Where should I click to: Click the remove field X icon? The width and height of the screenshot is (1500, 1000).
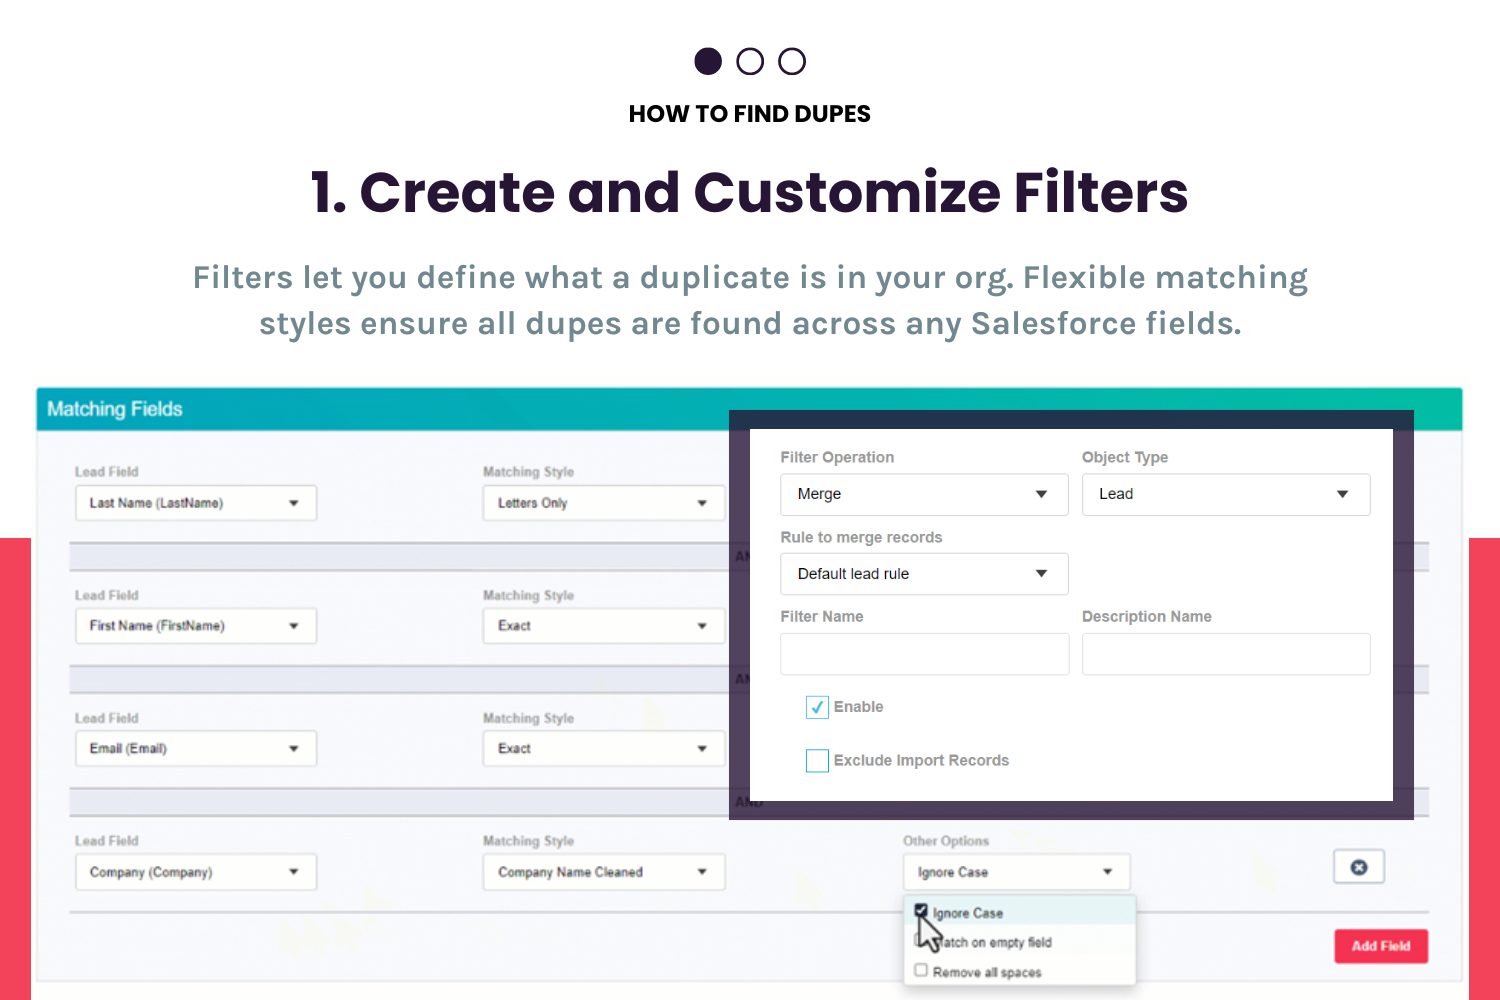(x=1358, y=866)
